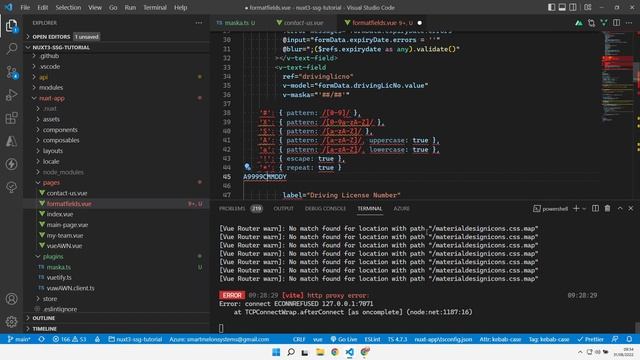Open the Thunder Client lightning icon
640x360 pixels.
[x=11, y=164]
